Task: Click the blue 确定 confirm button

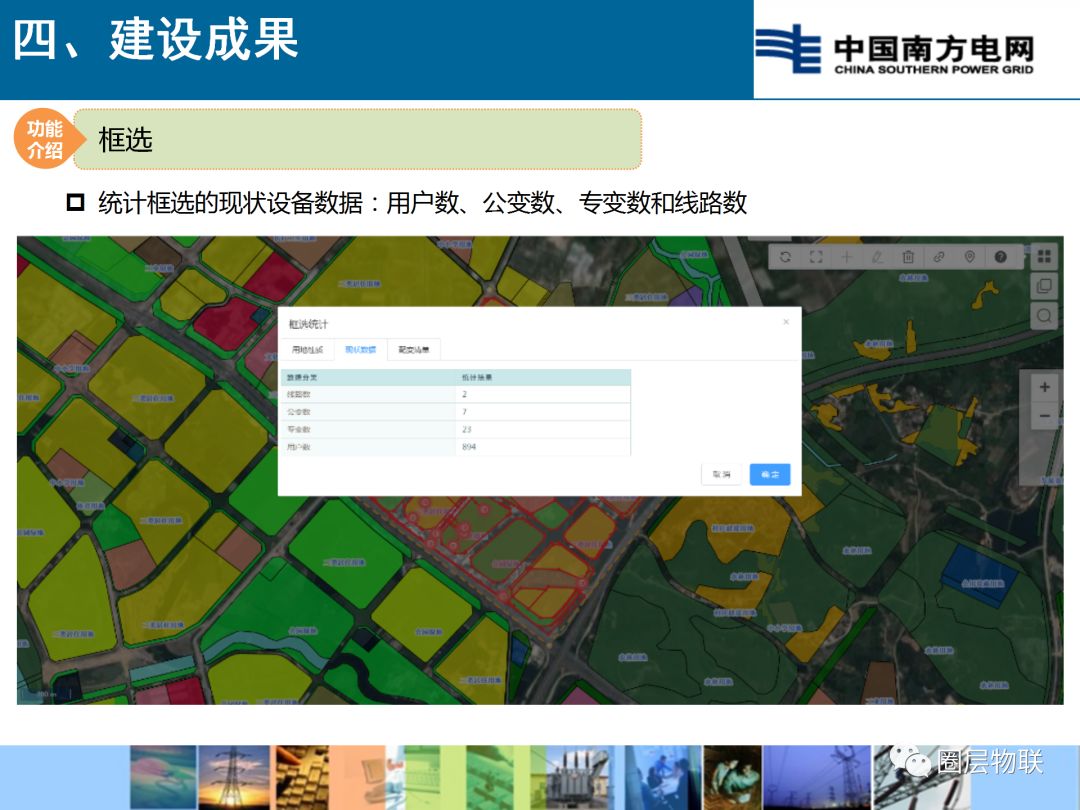Action: [x=770, y=475]
